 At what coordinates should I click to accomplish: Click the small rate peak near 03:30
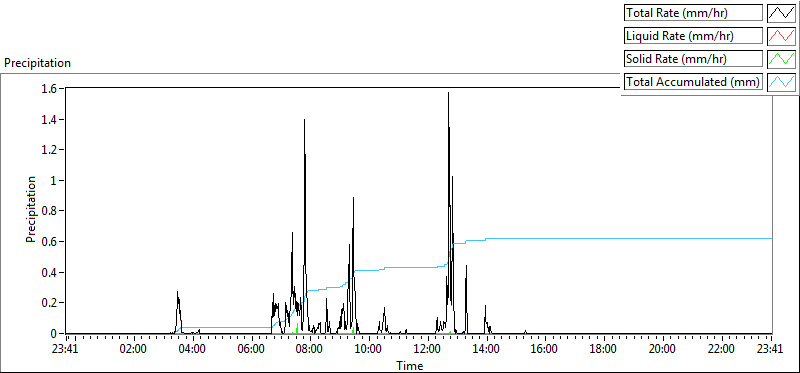pos(178,292)
